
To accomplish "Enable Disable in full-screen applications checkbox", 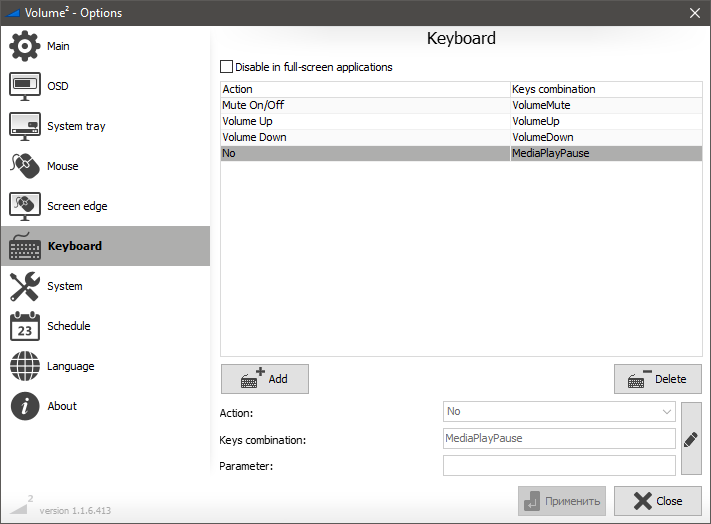I will [226, 67].
